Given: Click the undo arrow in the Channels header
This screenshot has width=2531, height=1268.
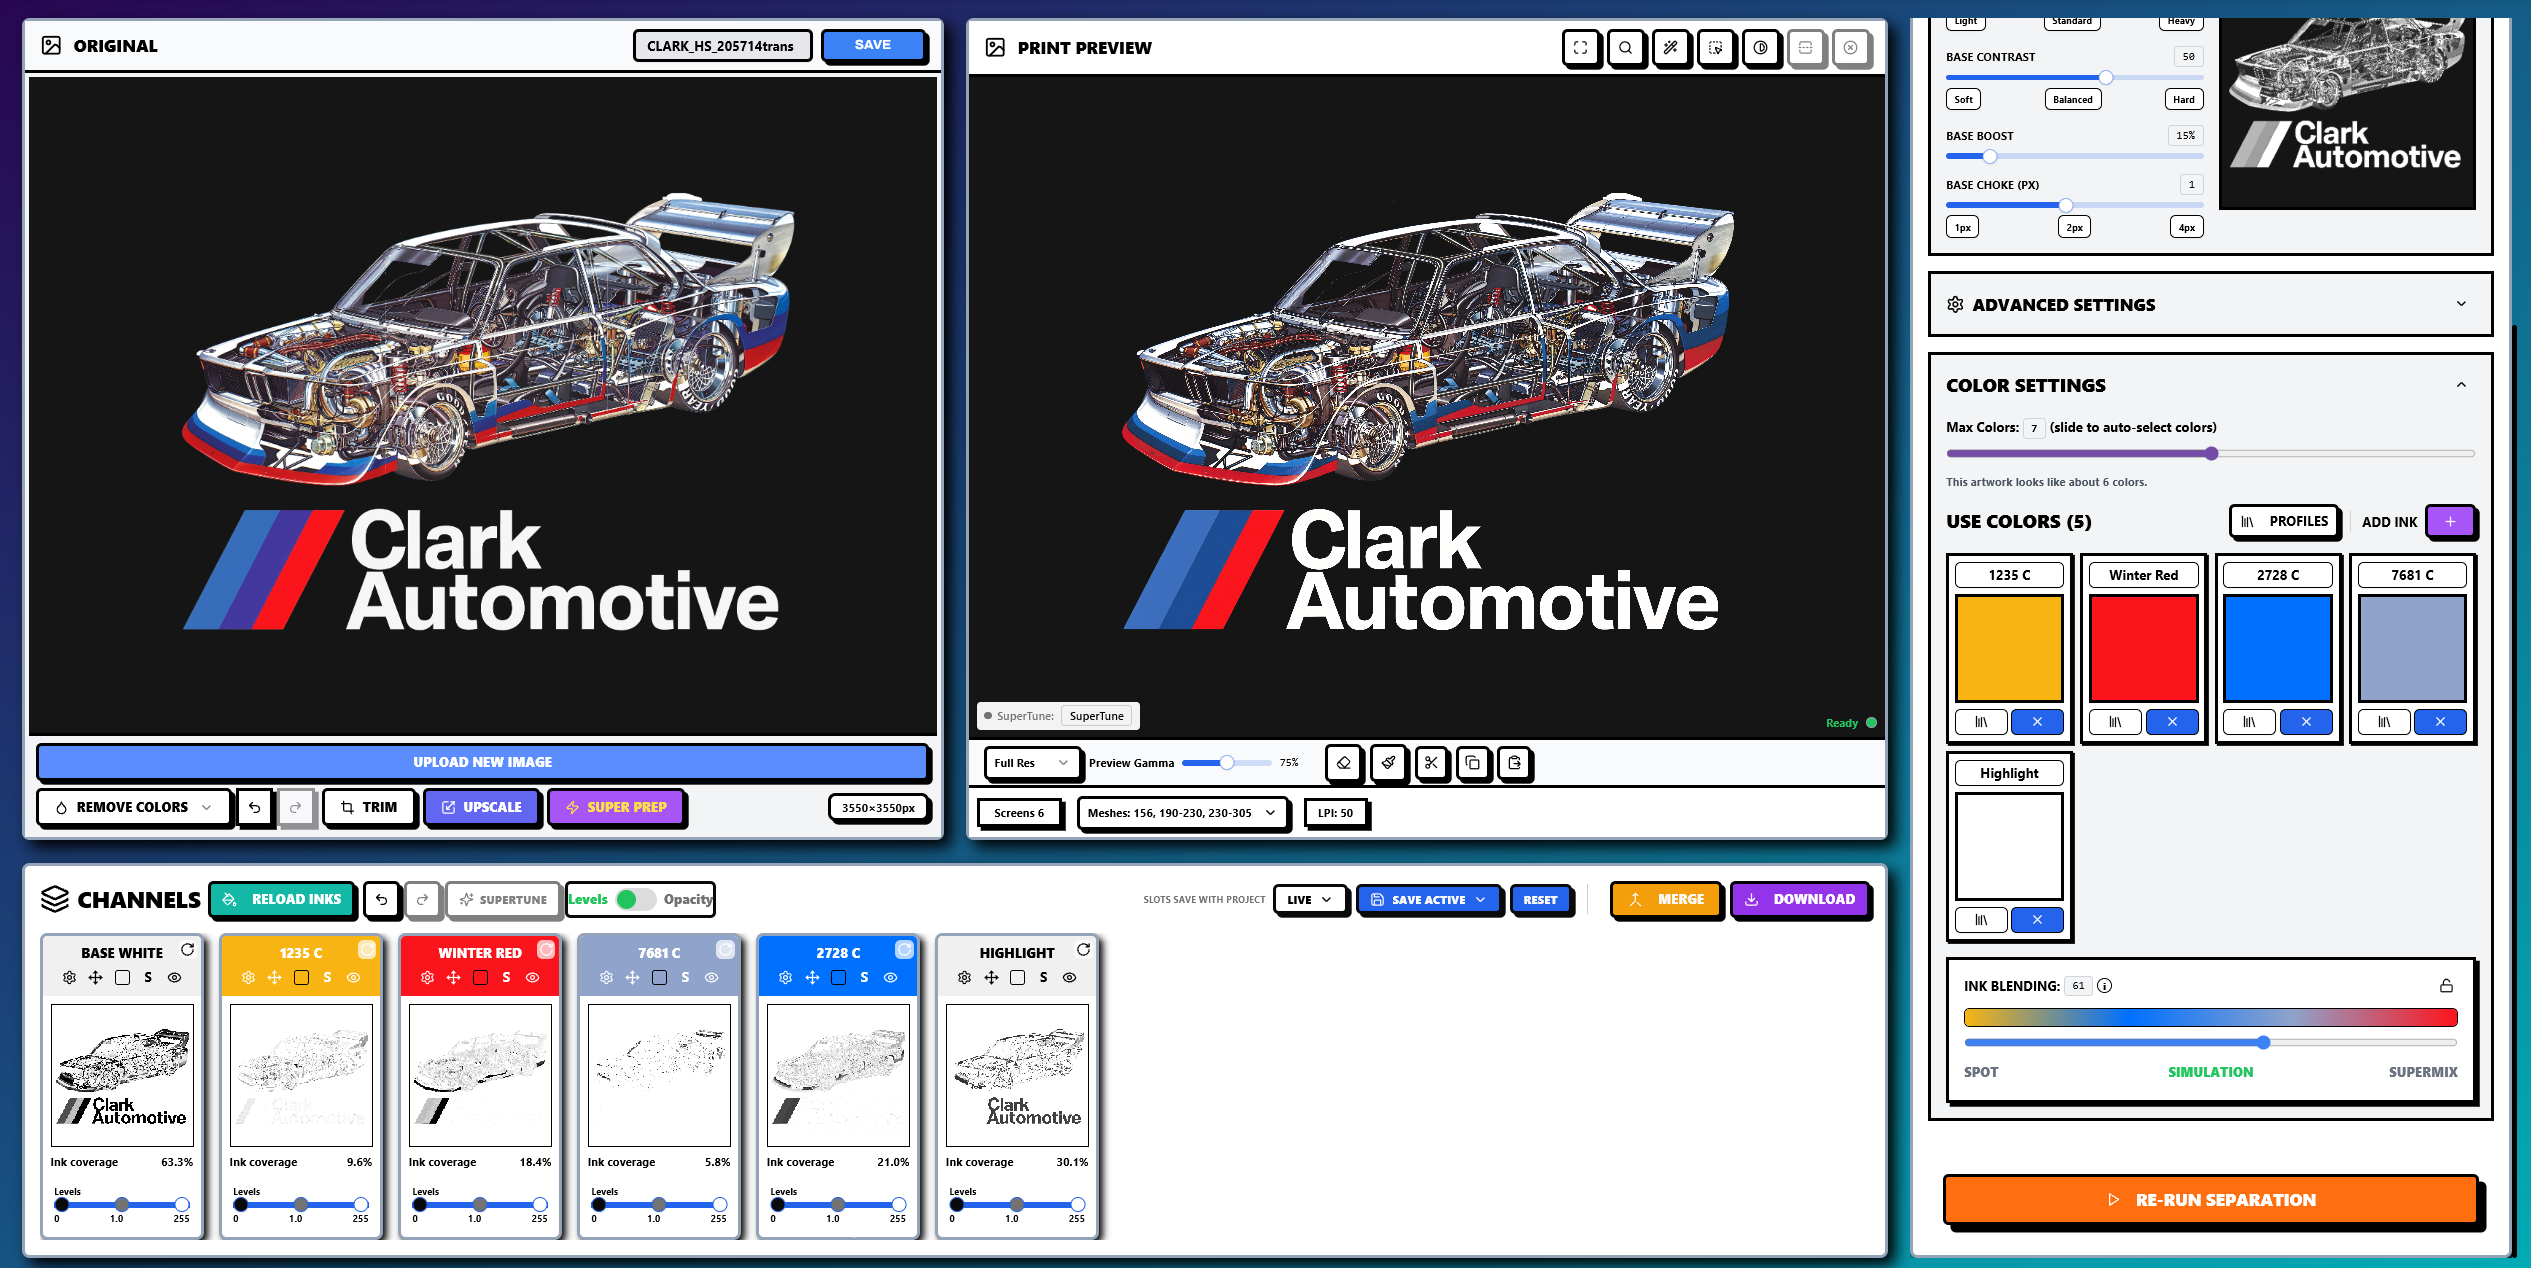Looking at the screenshot, I should (x=381, y=899).
